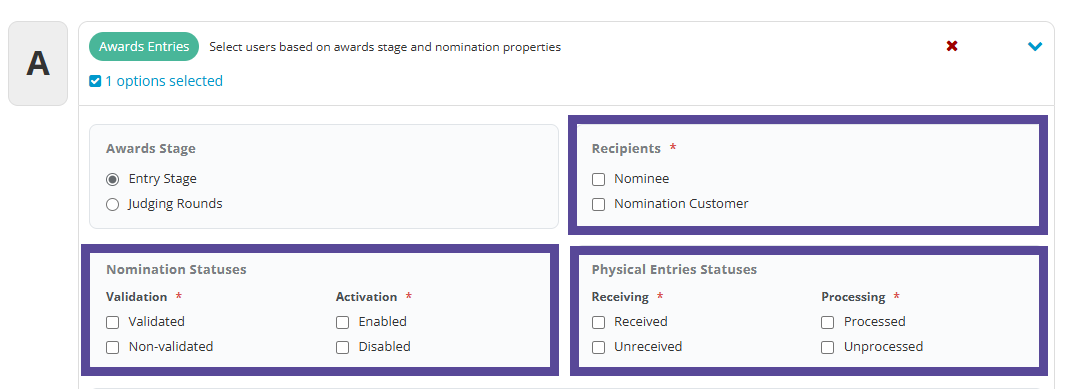1070x389 pixels.
Task: Tick the Enabled activation checkbox
Action: [343, 322]
